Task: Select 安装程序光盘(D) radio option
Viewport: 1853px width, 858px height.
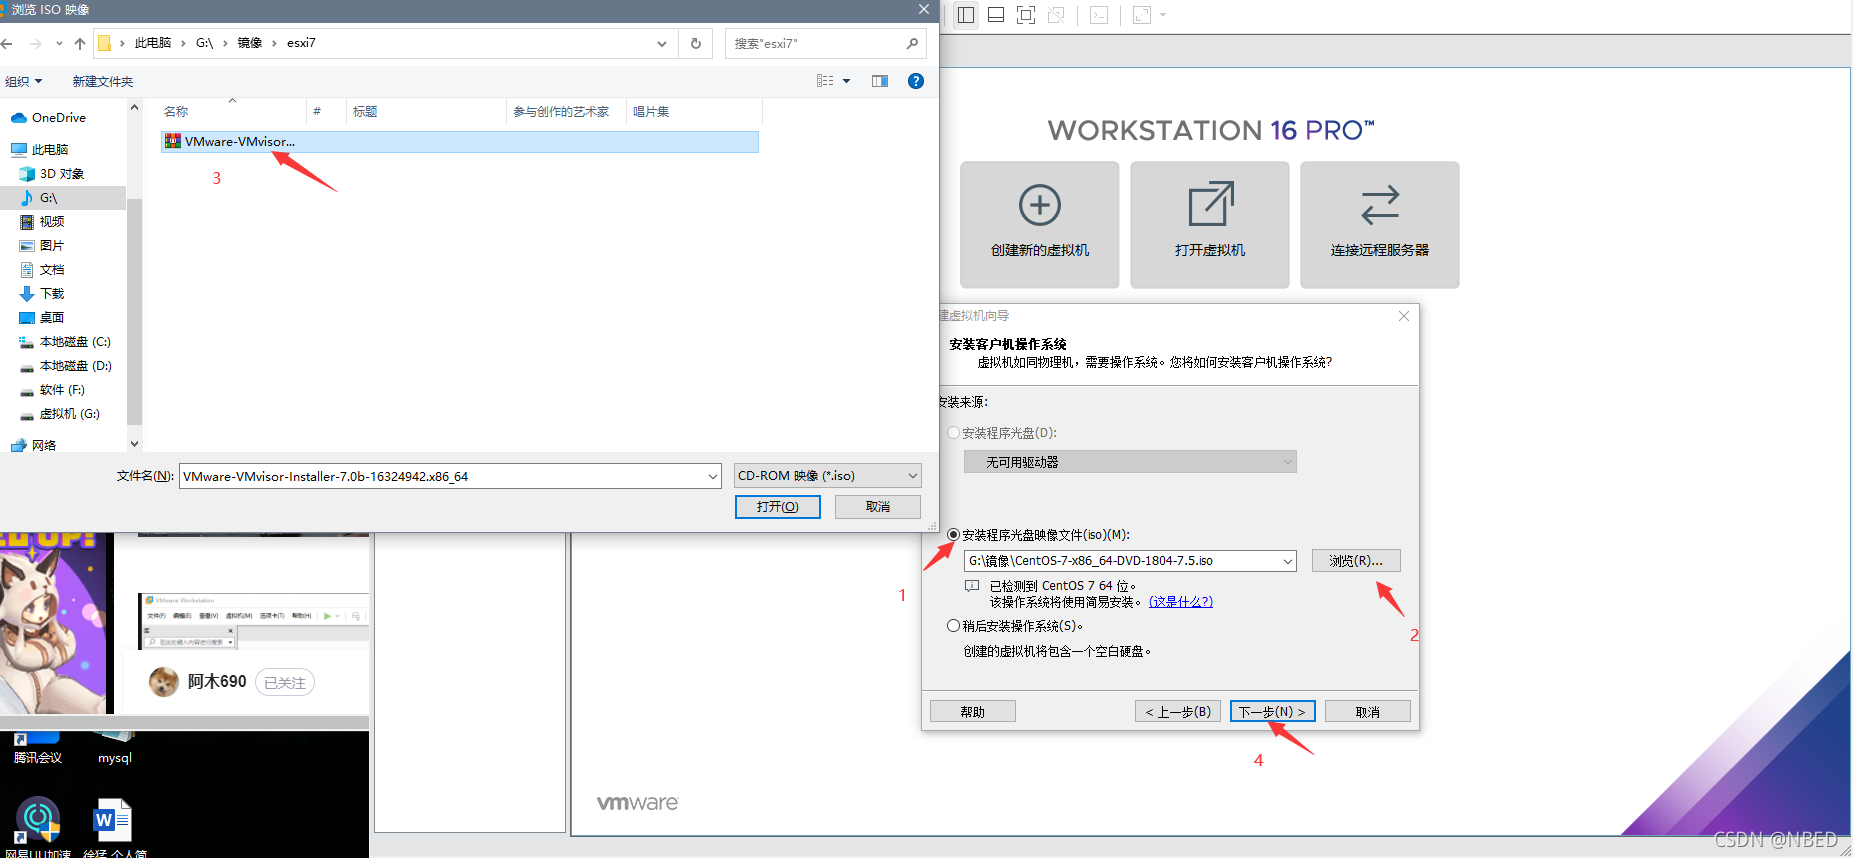Action: tap(953, 433)
